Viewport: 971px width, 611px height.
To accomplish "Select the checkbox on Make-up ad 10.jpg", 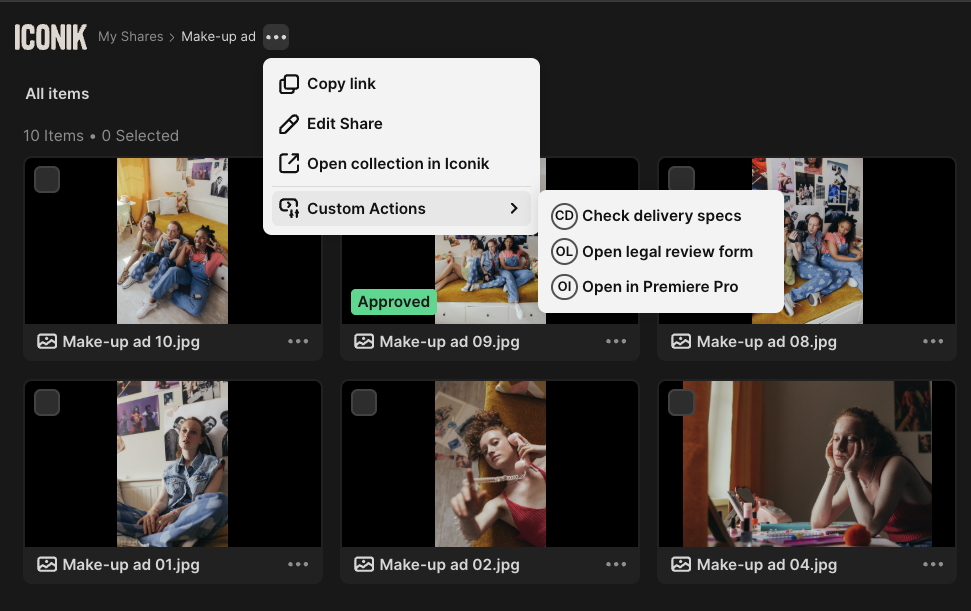I will (x=45, y=178).
